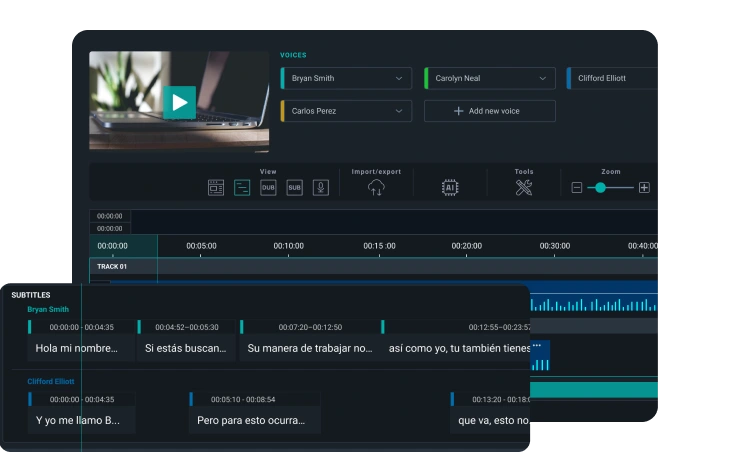Image resolution: width=732 pixels, height=452 pixels.
Task: Open the layout view icon
Action: (x=215, y=187)
